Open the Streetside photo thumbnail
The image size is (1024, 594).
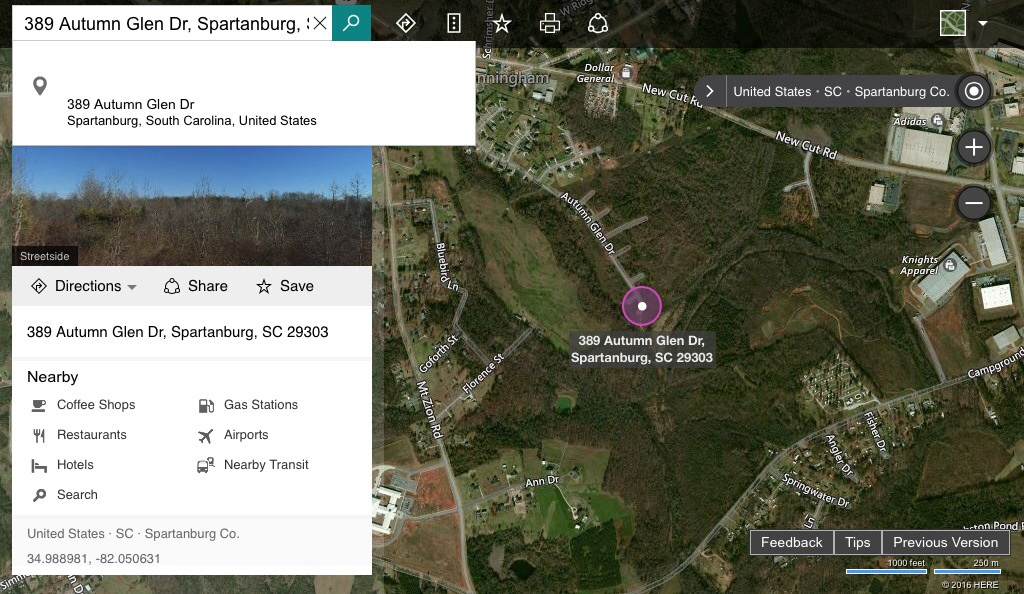(192, 206)
